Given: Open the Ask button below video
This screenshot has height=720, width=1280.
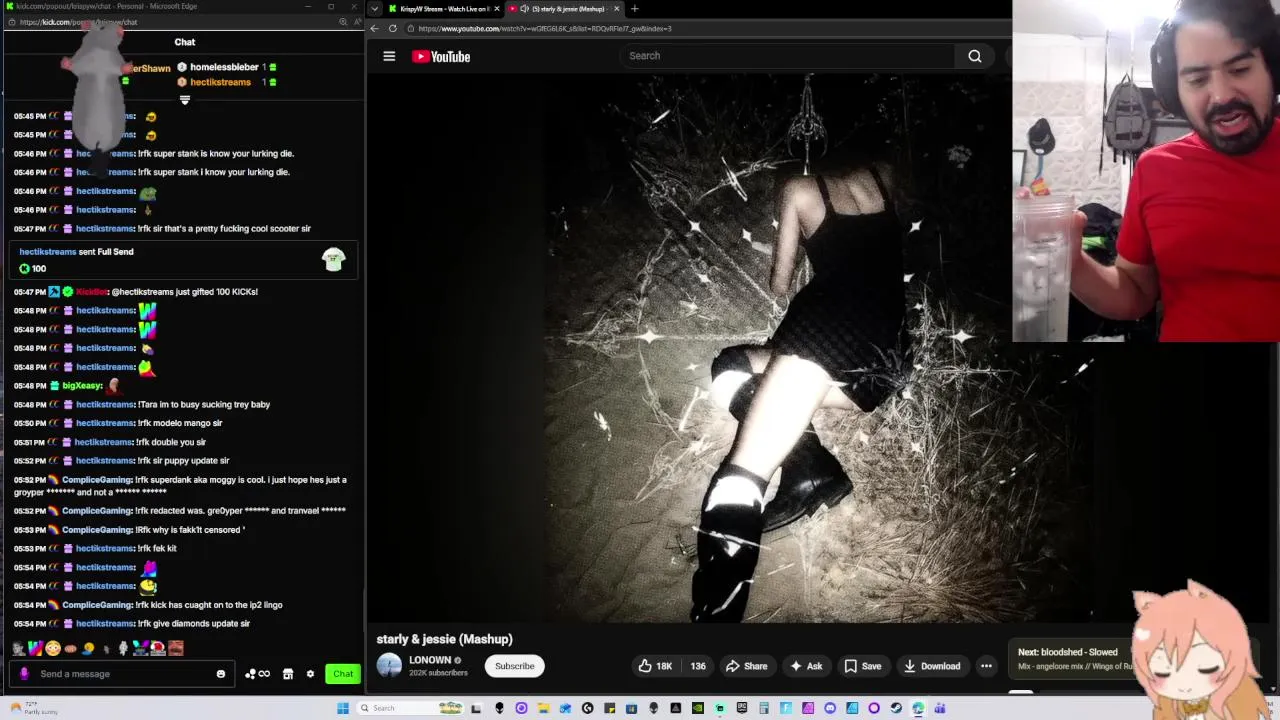Looking at the screenshot, I should [806, 666].
